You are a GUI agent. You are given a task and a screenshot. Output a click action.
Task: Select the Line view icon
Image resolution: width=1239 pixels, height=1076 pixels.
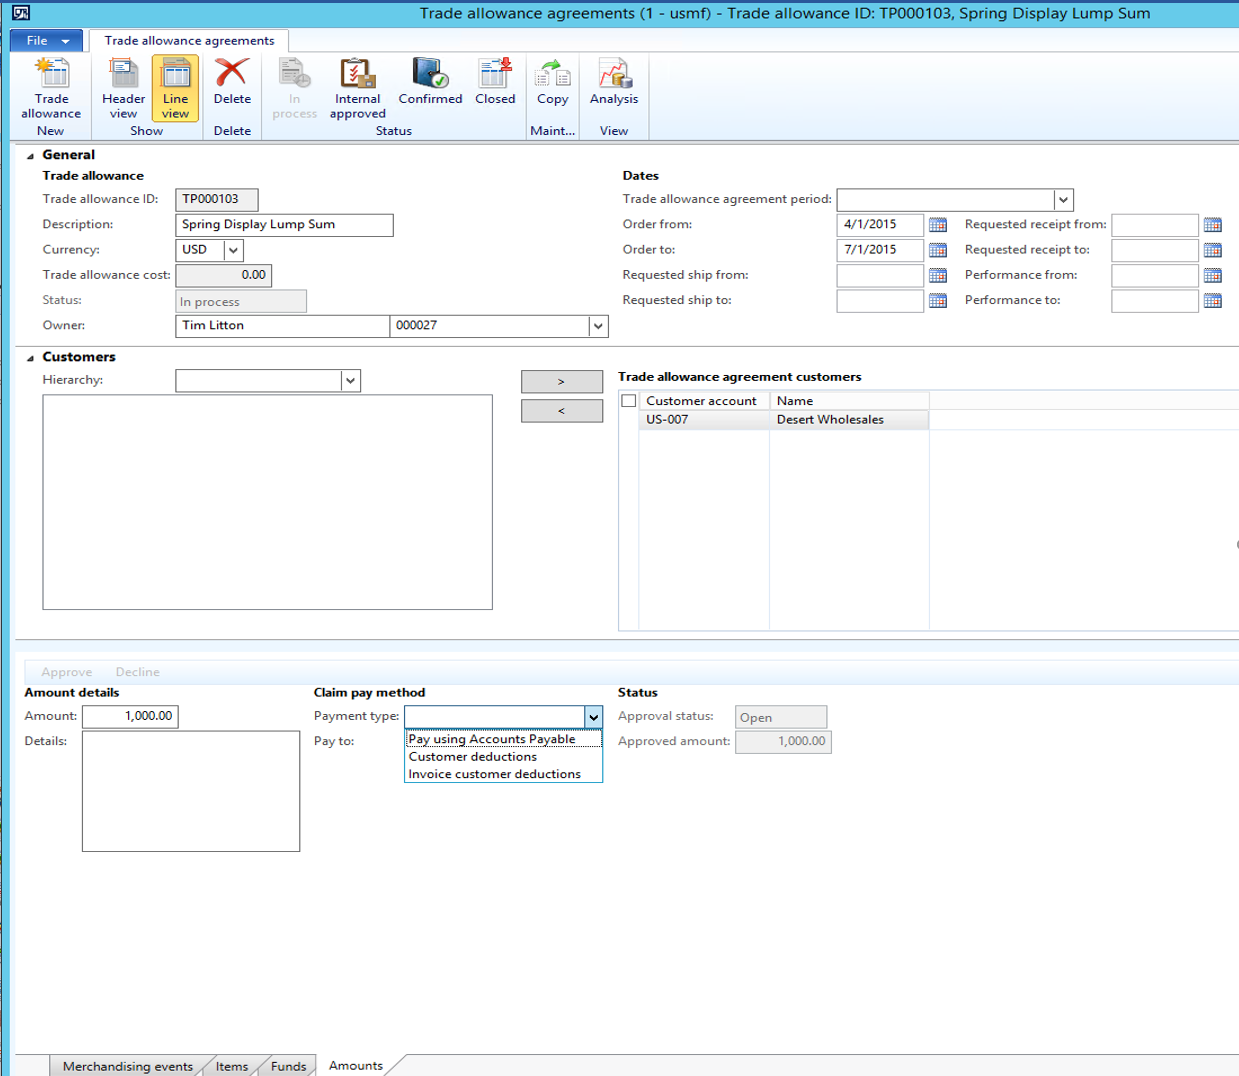tap(175, 84)
